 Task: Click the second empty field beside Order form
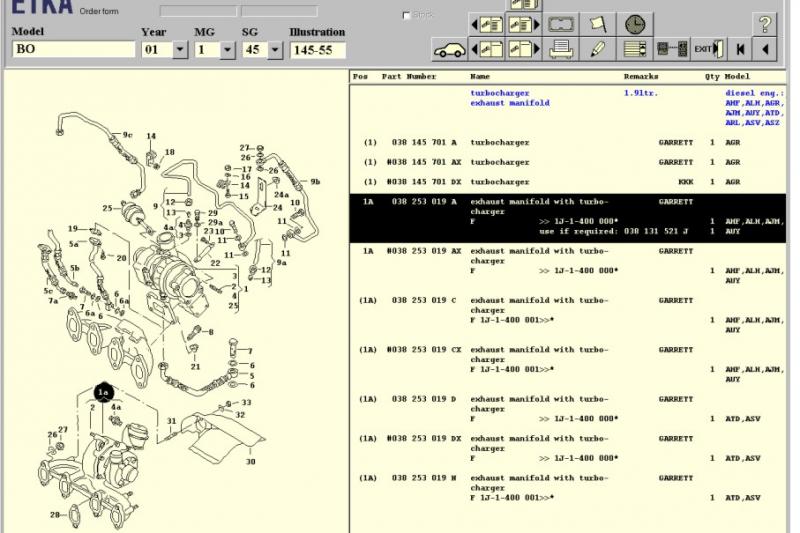click(280, 11)
